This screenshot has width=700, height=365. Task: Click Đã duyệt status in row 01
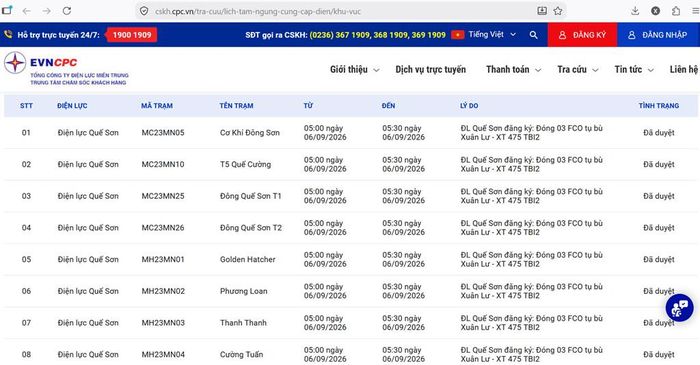(658, 133)
